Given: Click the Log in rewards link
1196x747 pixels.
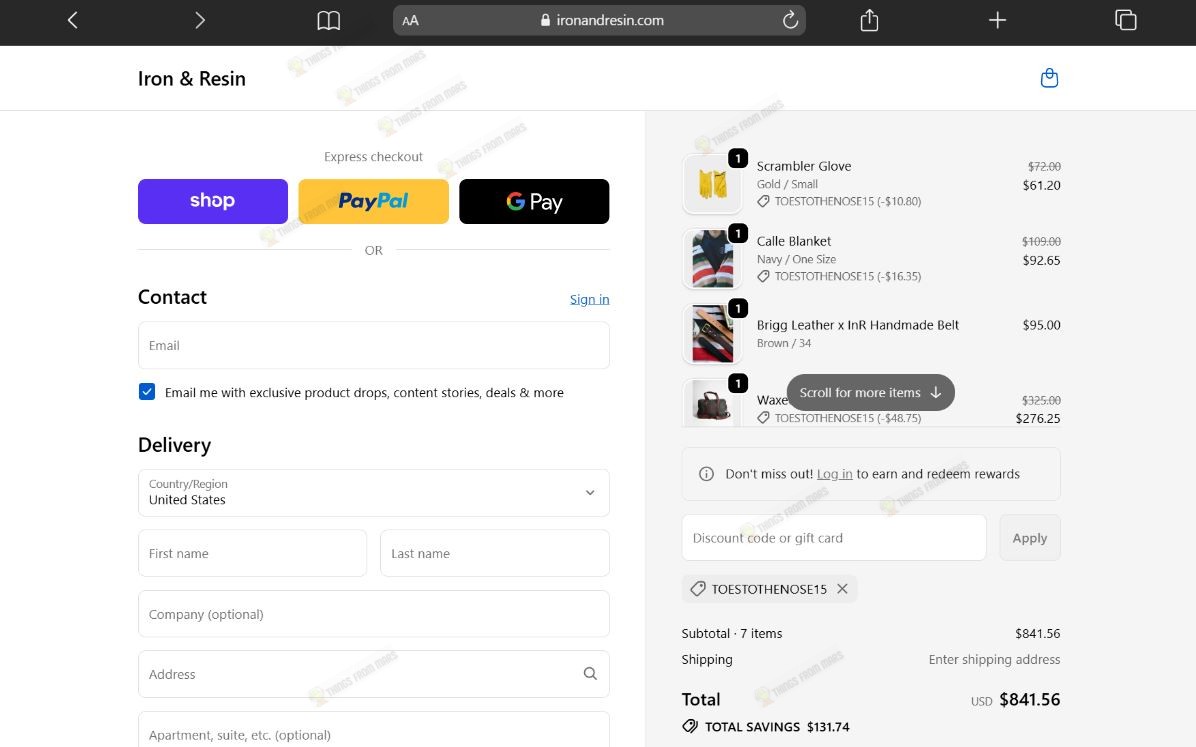Looking at the screenshot, I should click(834, 474).
